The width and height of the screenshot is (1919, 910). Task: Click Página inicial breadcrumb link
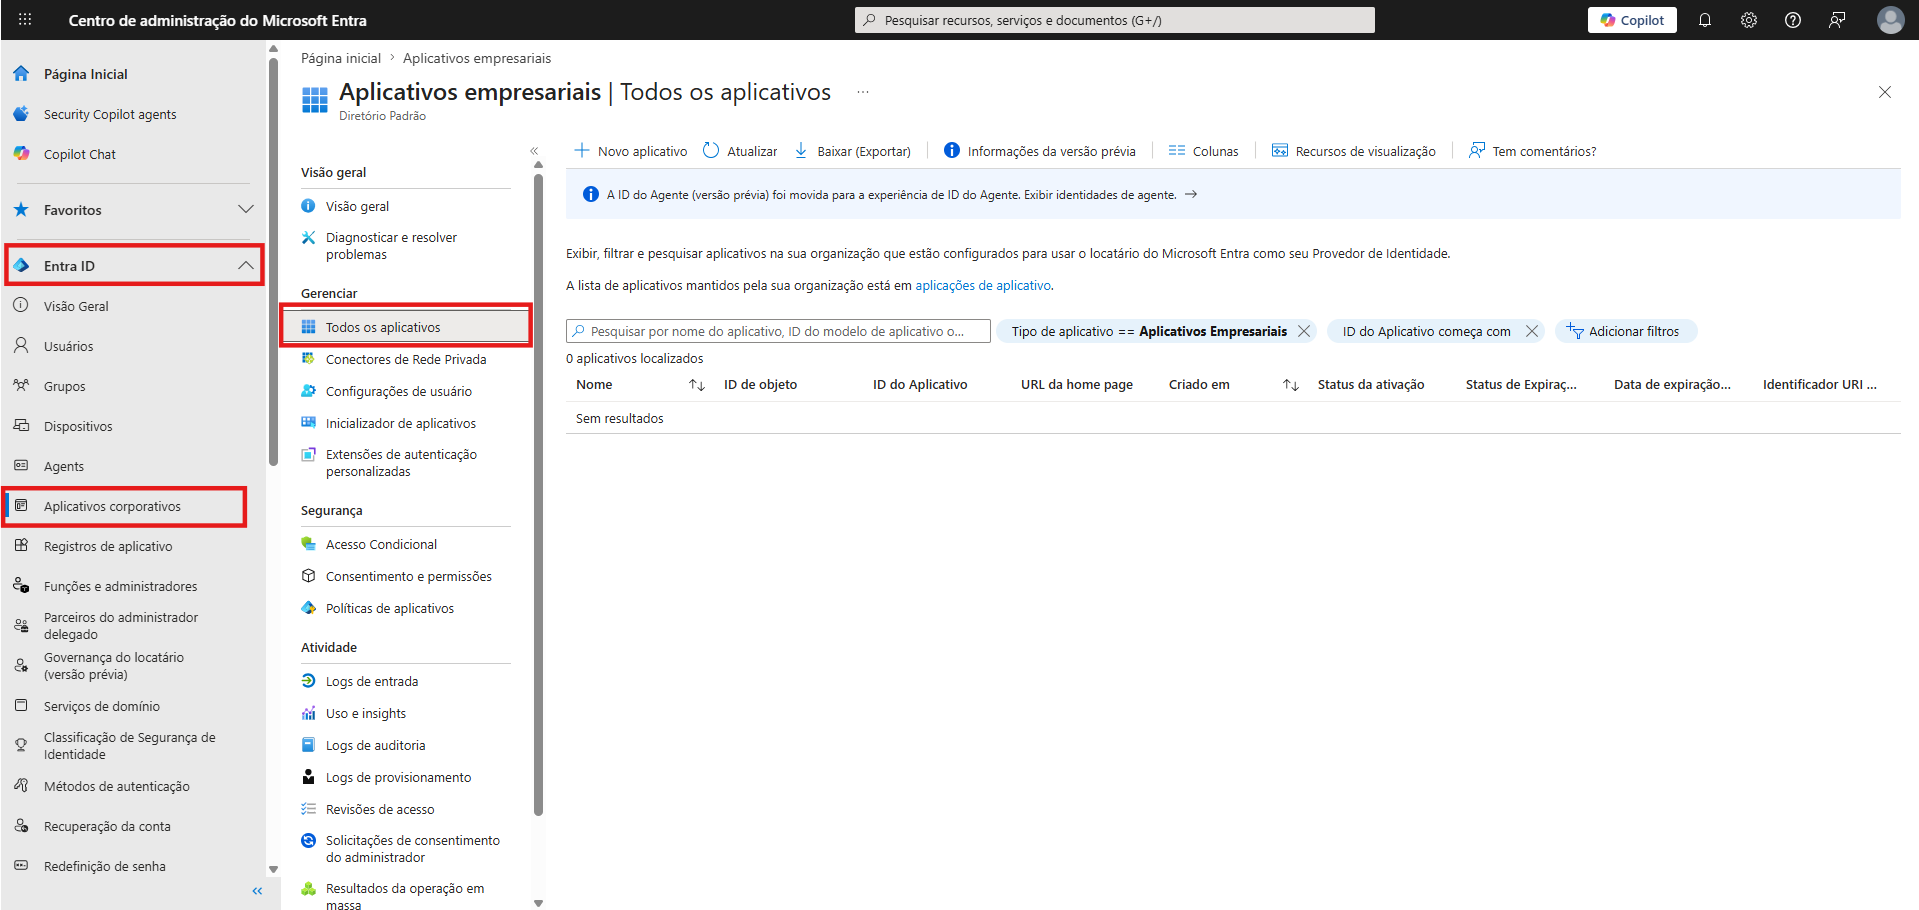click(x=341, y=58)
